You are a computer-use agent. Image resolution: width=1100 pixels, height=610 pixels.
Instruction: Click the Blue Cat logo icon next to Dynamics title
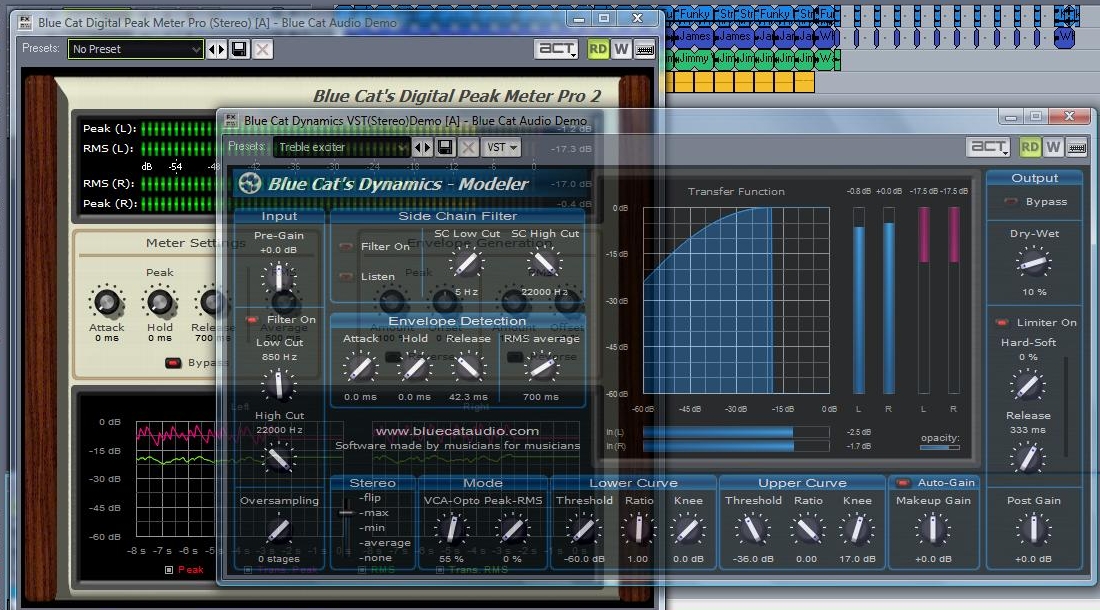click(x=250, y=184)
